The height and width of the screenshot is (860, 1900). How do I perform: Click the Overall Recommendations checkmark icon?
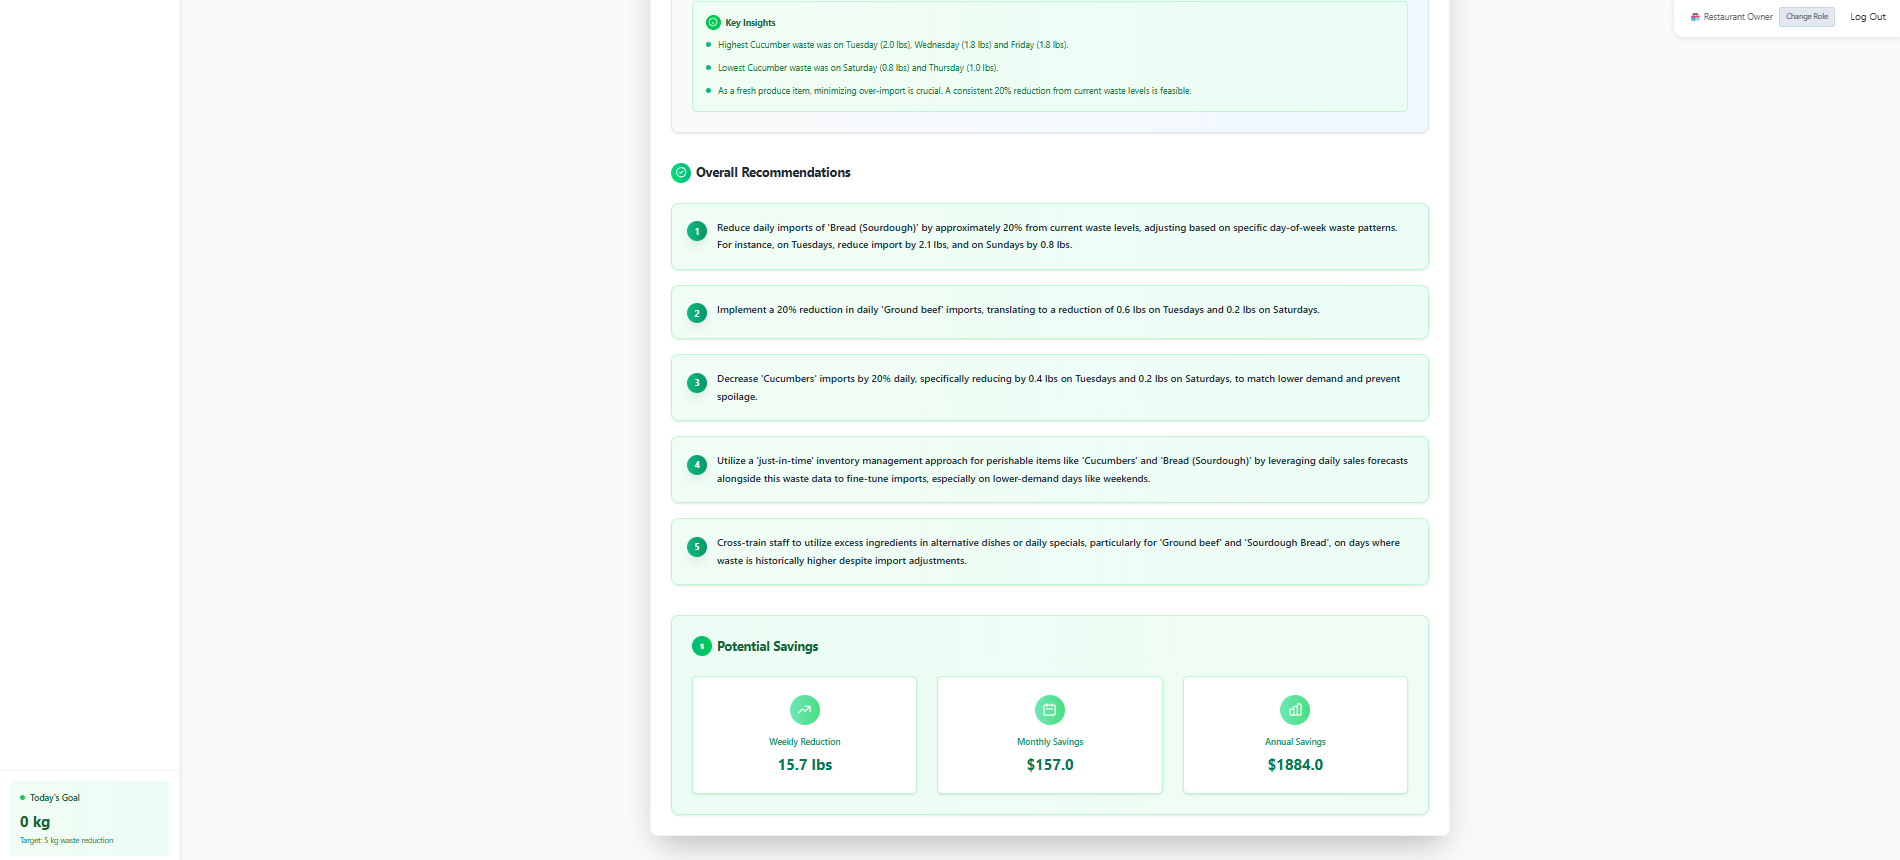point(681,173)
